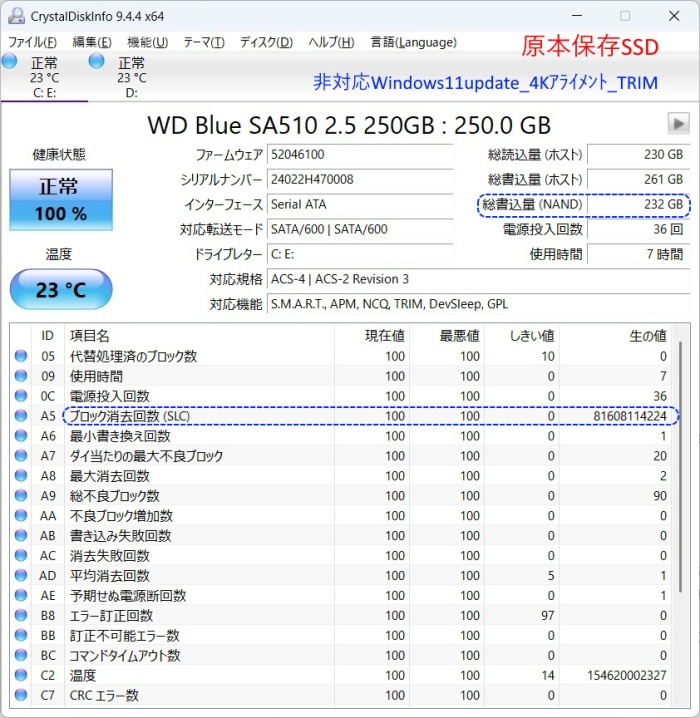Click status dot for ID B8 row
700x718 pixels.
(21, 615)
